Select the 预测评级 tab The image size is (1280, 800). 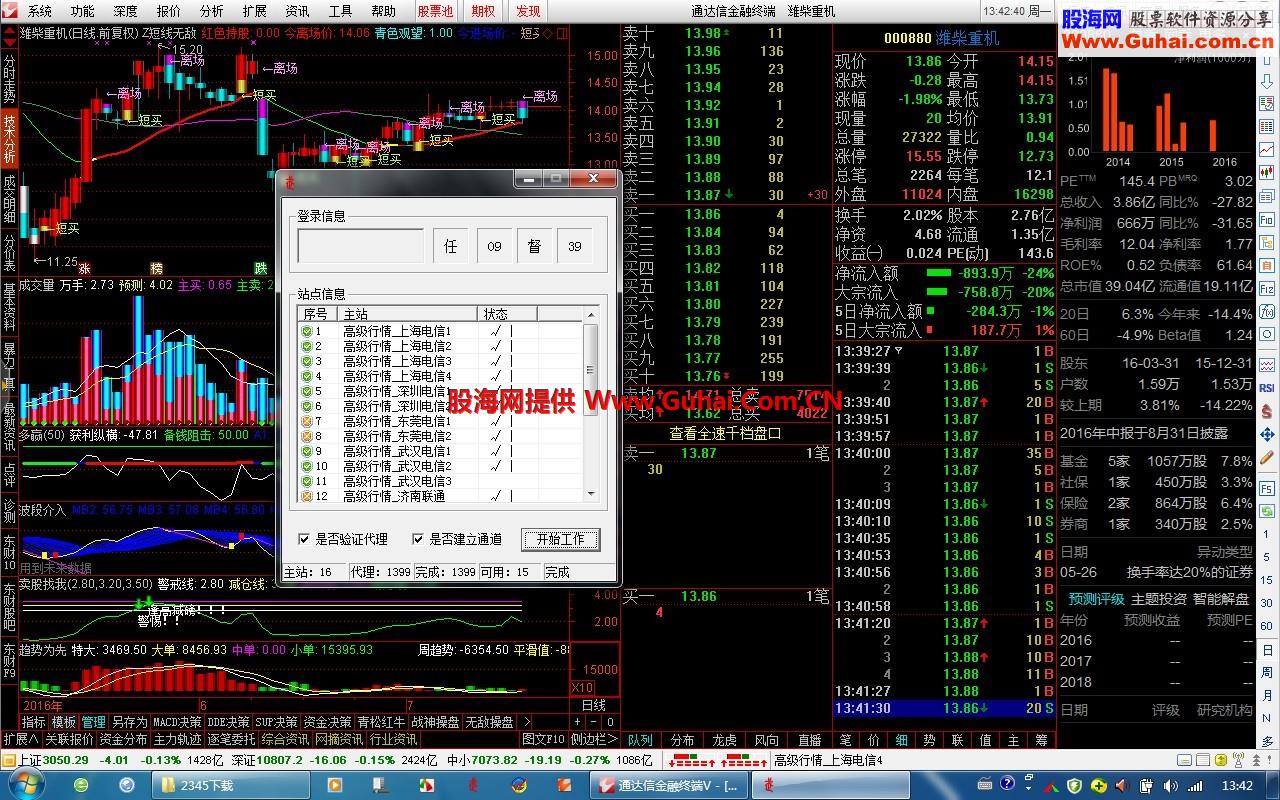(x=1096, y=599)
